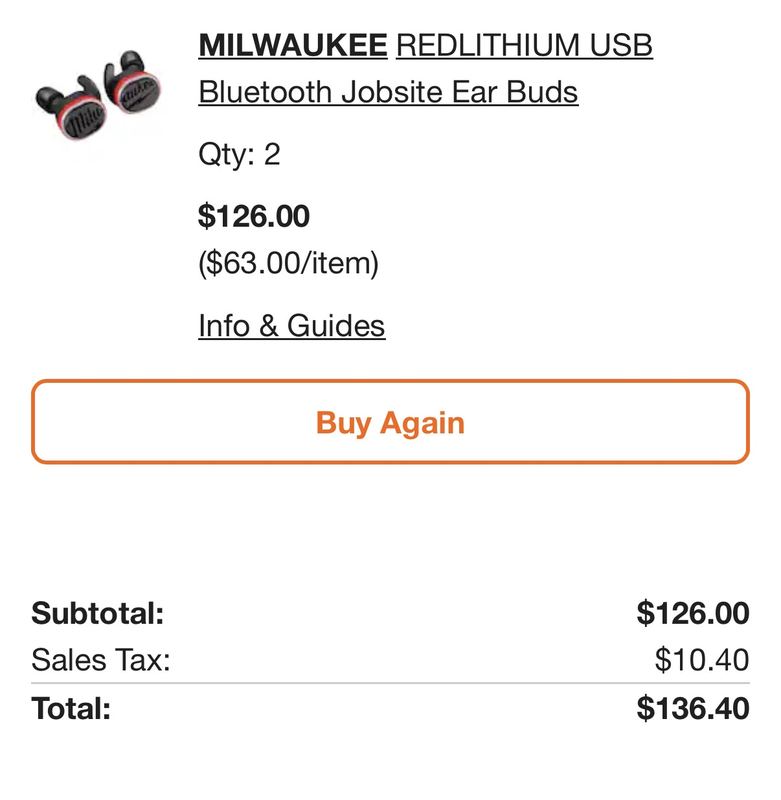Tap the Buy Again button
Screen dimensions: 781x800
tap(390, 422)
